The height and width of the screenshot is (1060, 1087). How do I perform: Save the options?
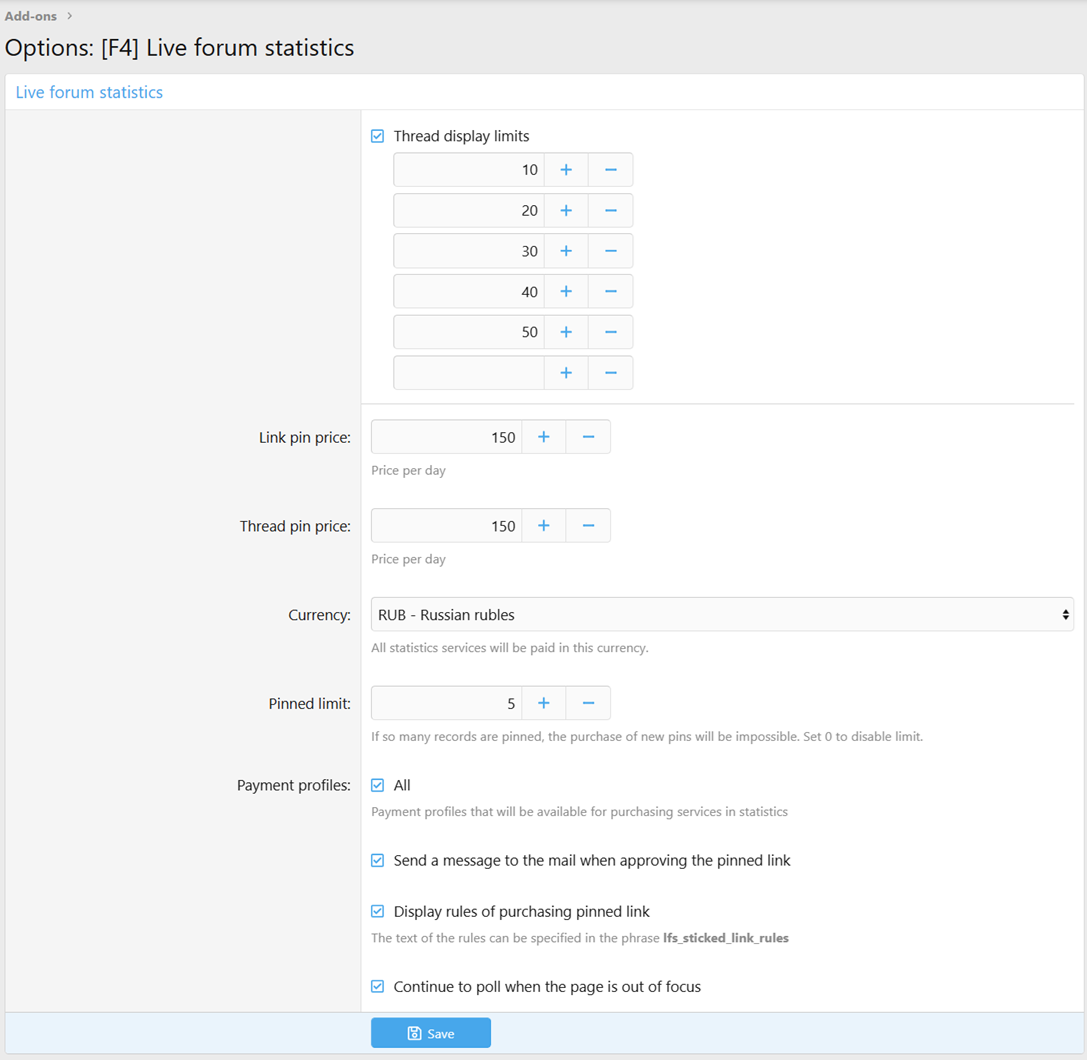431,1033
